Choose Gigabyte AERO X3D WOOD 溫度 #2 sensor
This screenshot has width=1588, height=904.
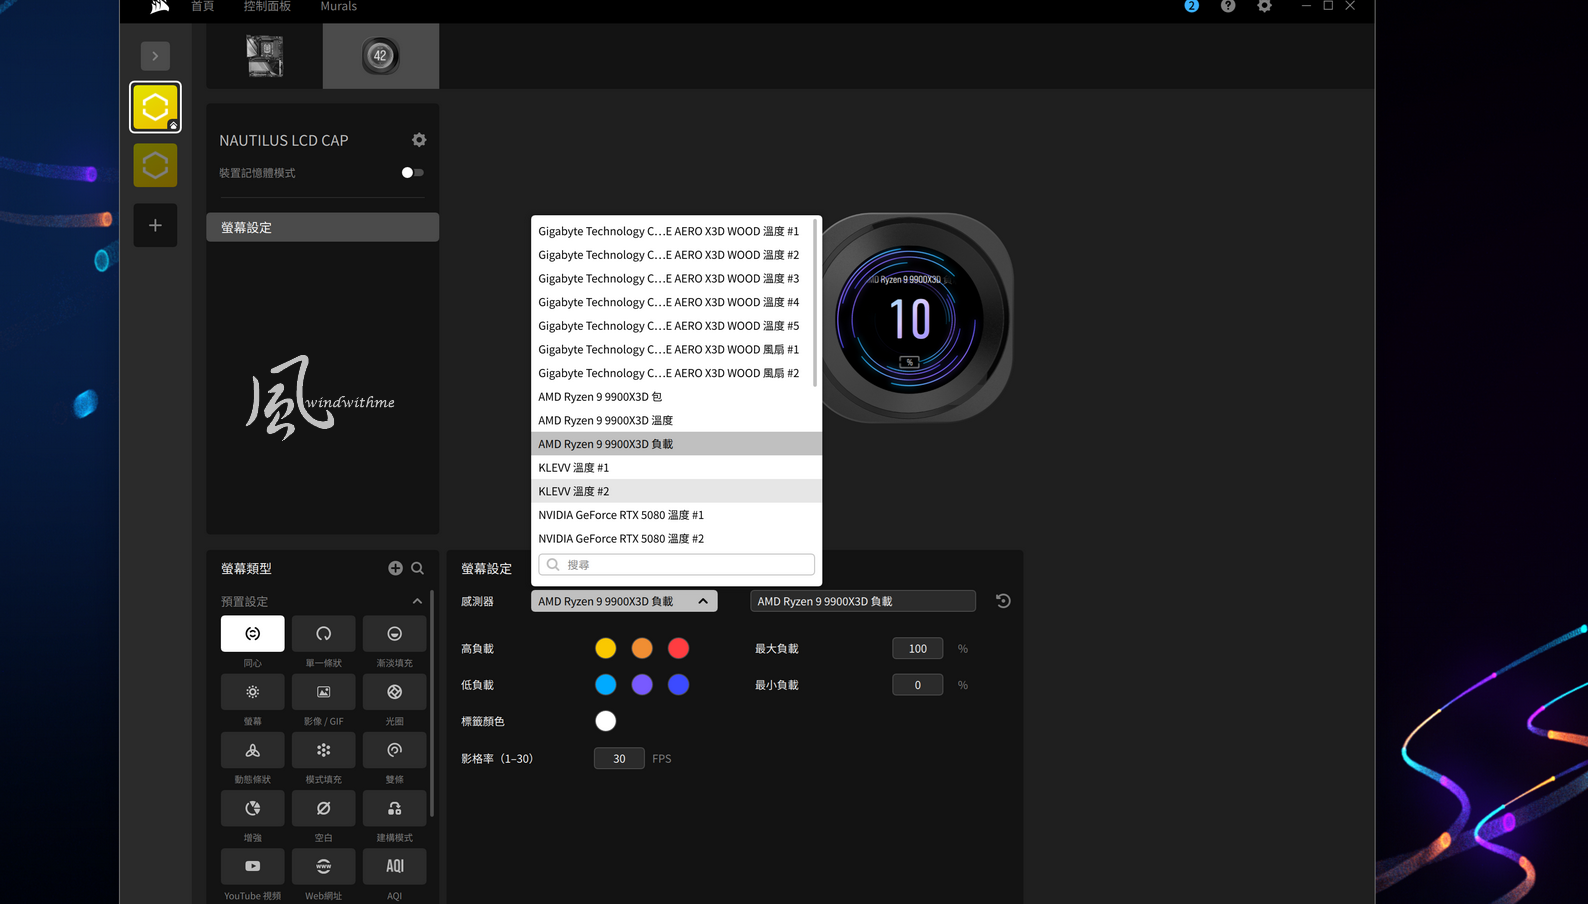pos(675,255)
